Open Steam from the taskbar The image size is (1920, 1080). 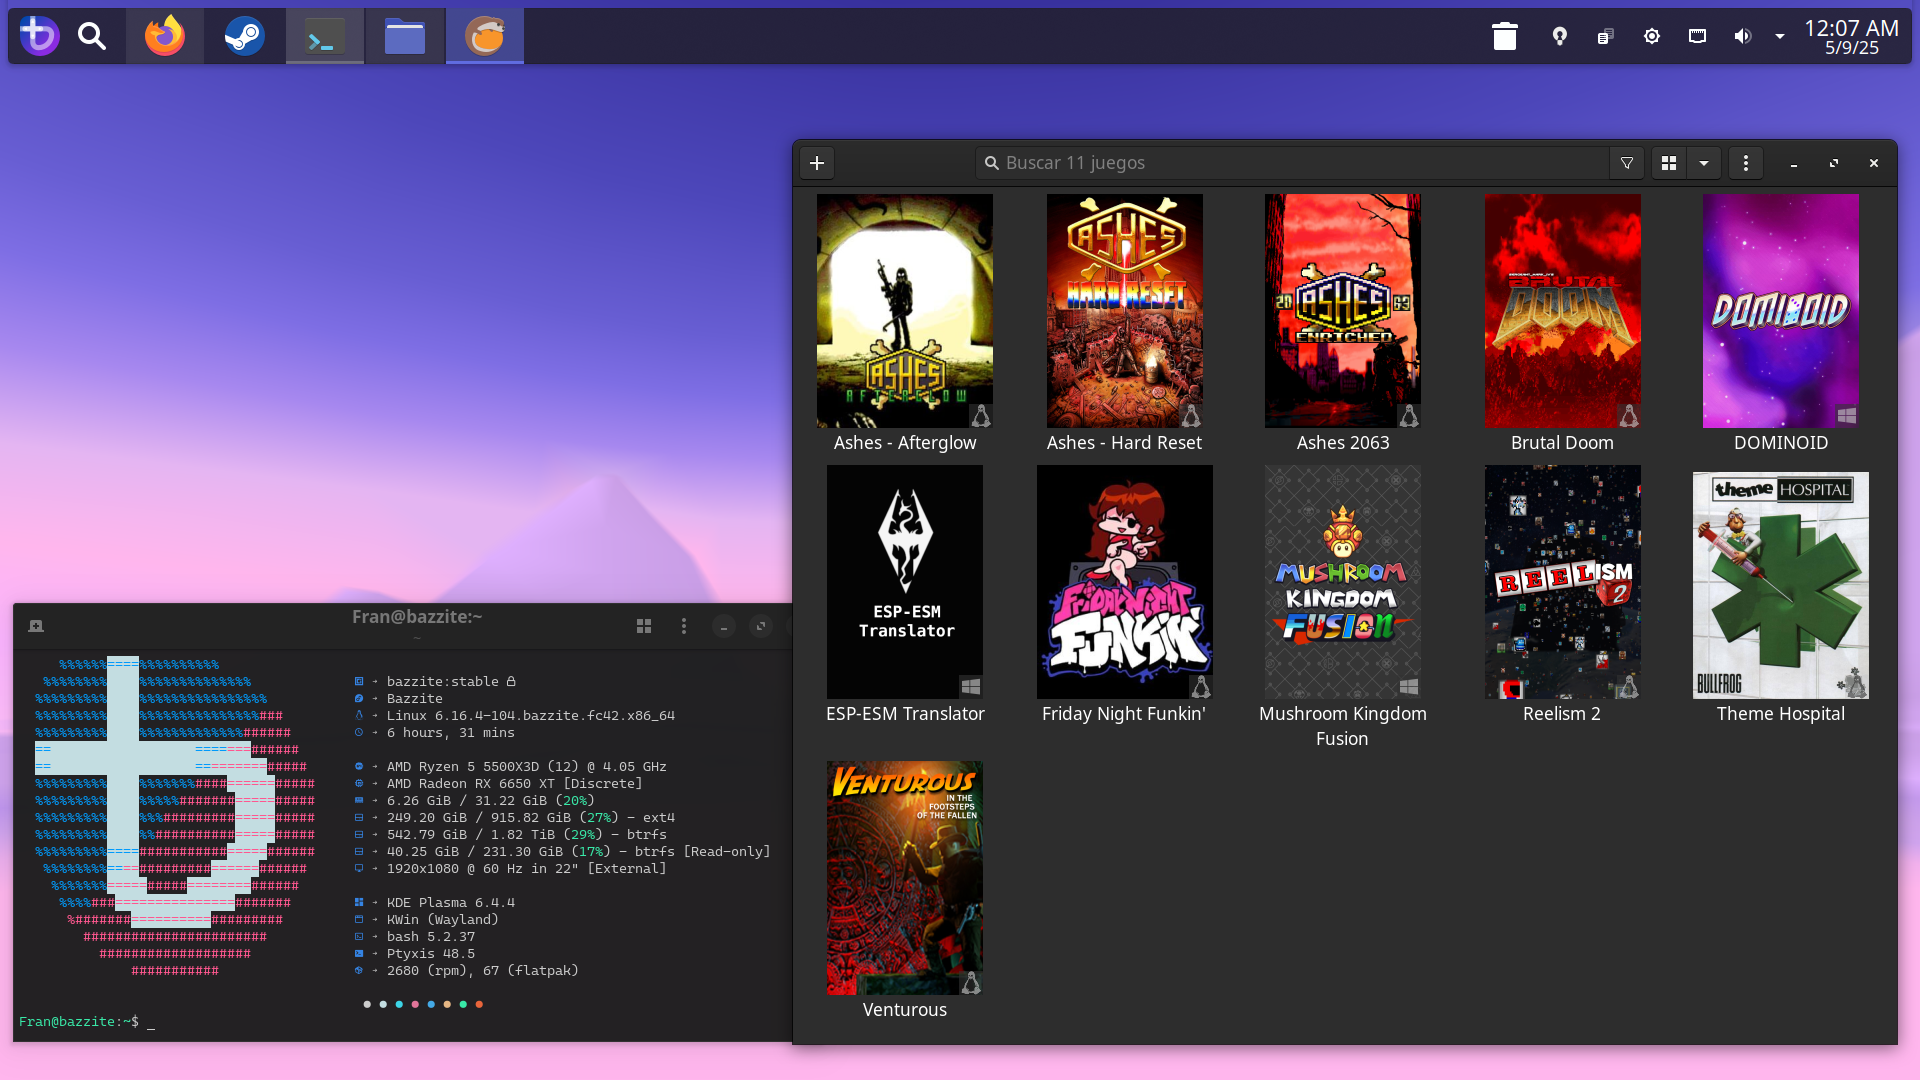click(x=244, y=37)
